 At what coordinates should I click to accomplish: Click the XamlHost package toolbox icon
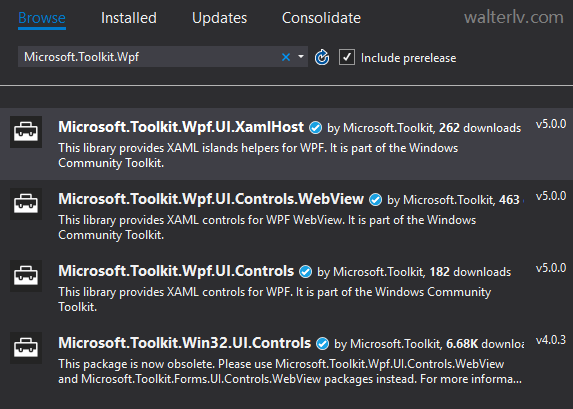tap(26, 132)
